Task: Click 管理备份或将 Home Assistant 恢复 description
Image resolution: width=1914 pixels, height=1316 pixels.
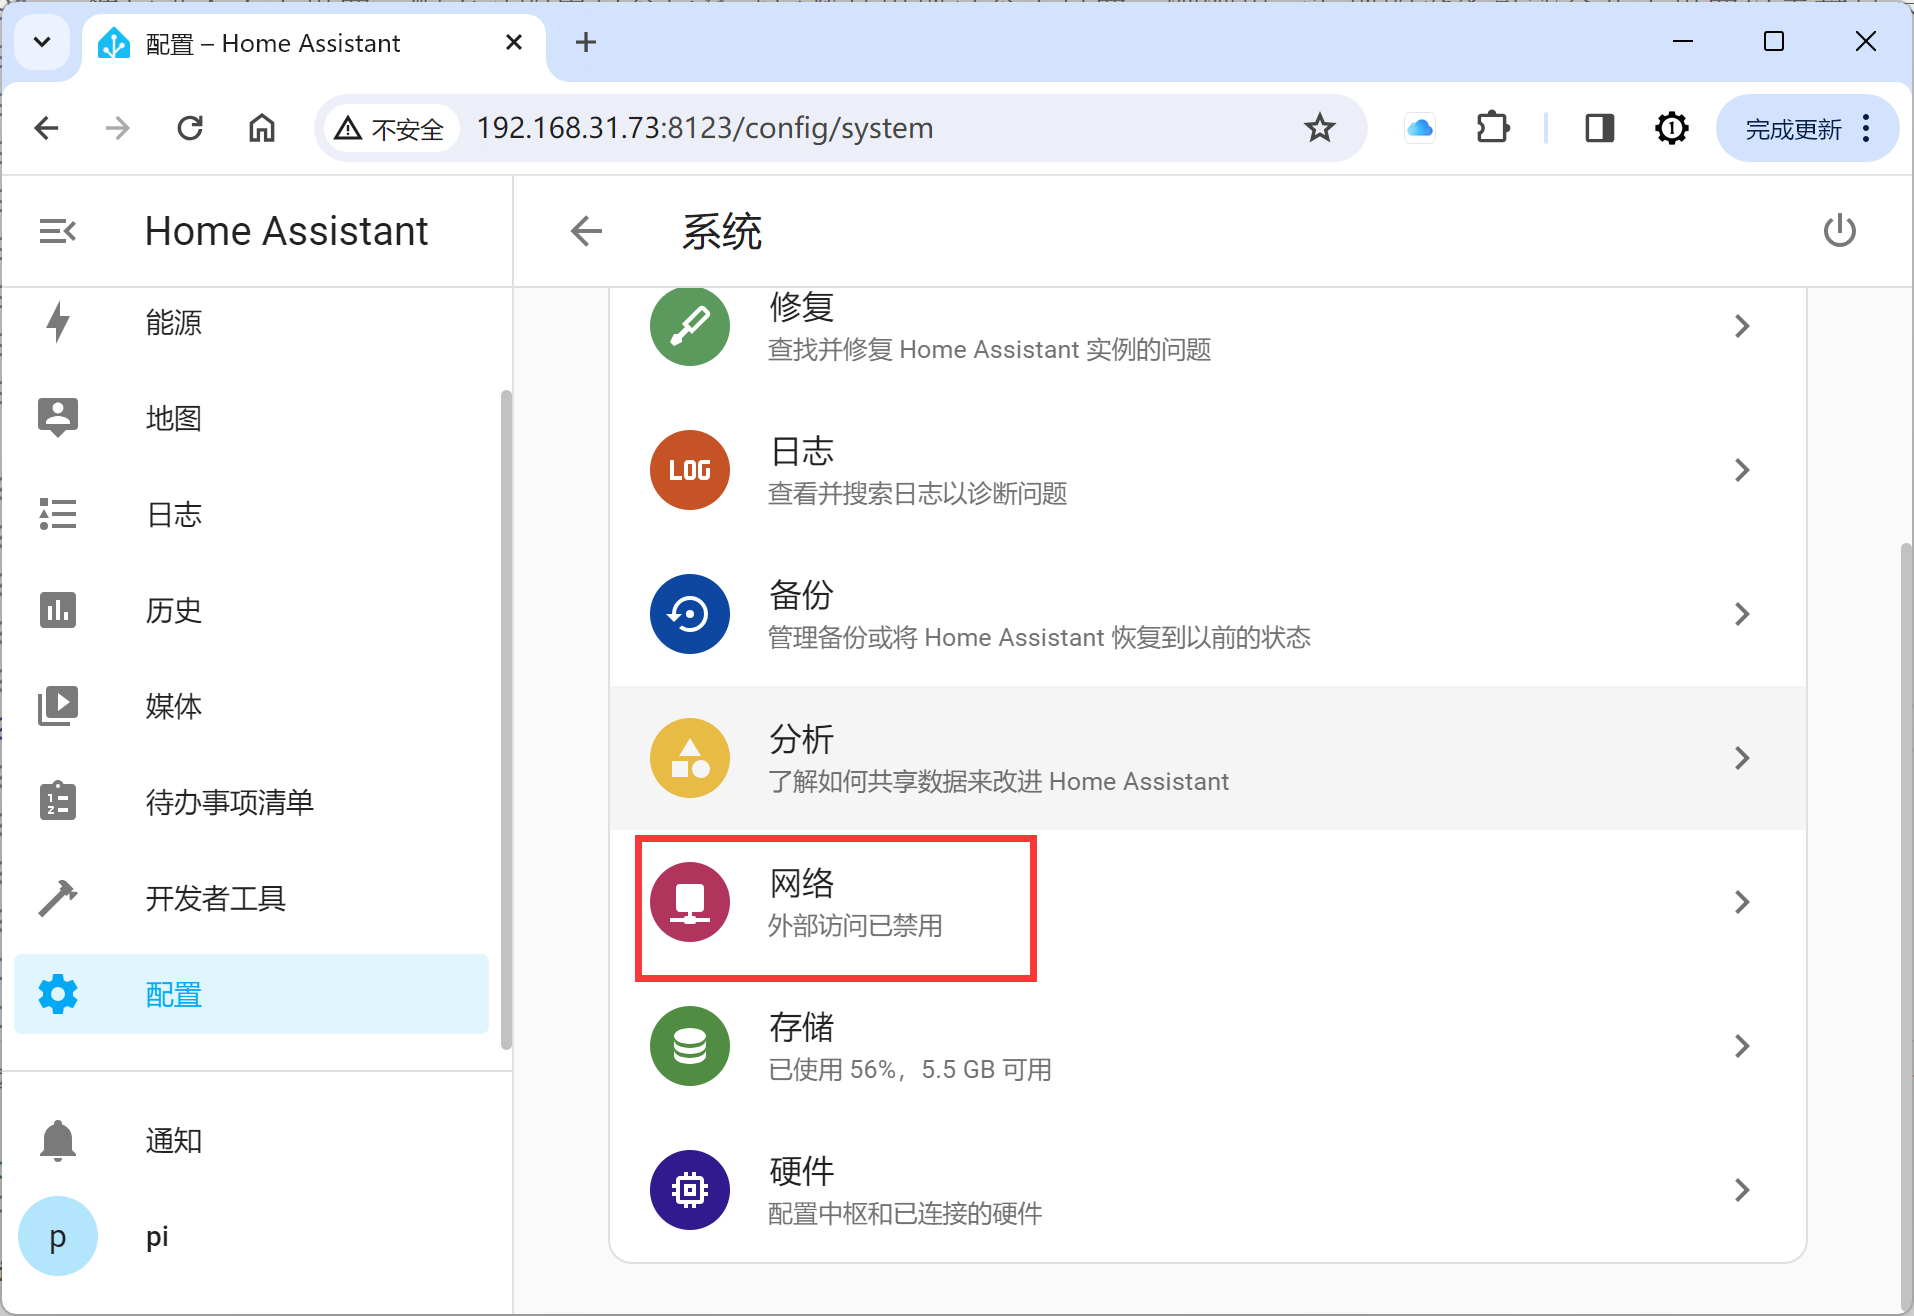Action: point(1039,637)
